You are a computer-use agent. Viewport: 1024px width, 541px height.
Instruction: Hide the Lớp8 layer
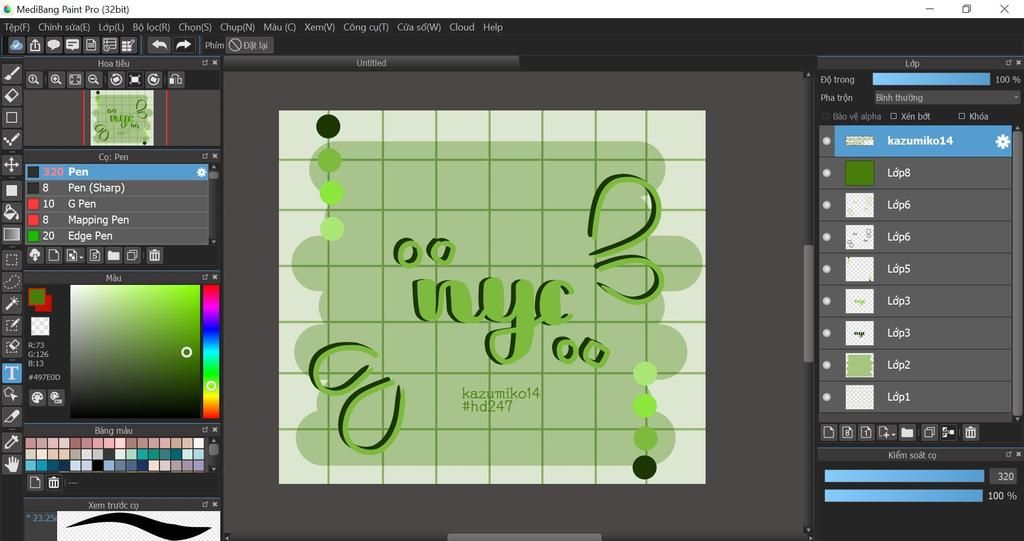pyautogui.click(x=826, y=173)
